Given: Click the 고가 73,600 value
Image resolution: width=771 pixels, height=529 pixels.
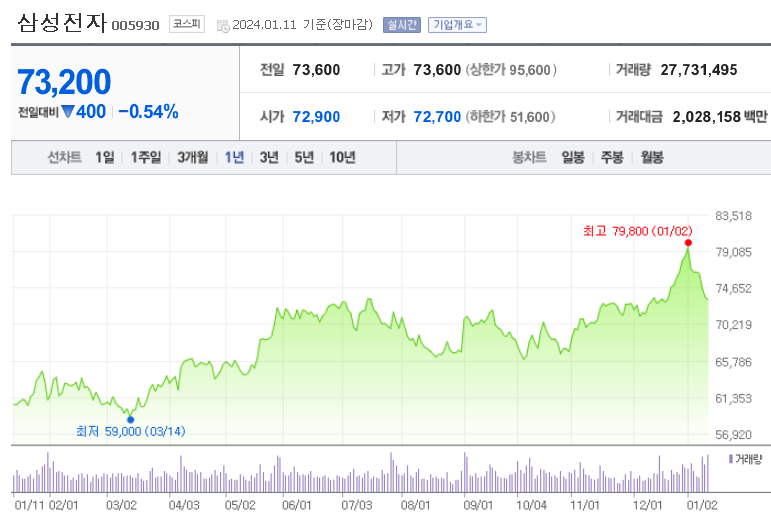Looking at the screenshot, I should point(437,70).
